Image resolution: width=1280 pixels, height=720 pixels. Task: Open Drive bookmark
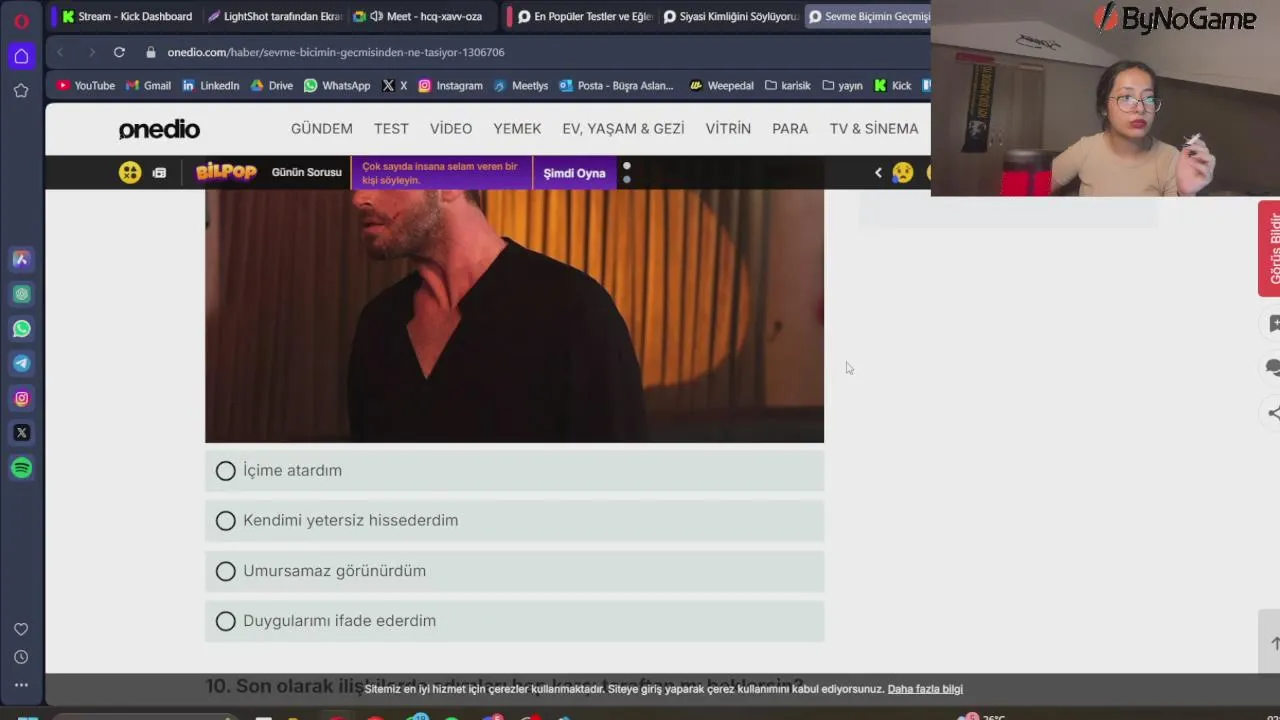tap(272, 86)
